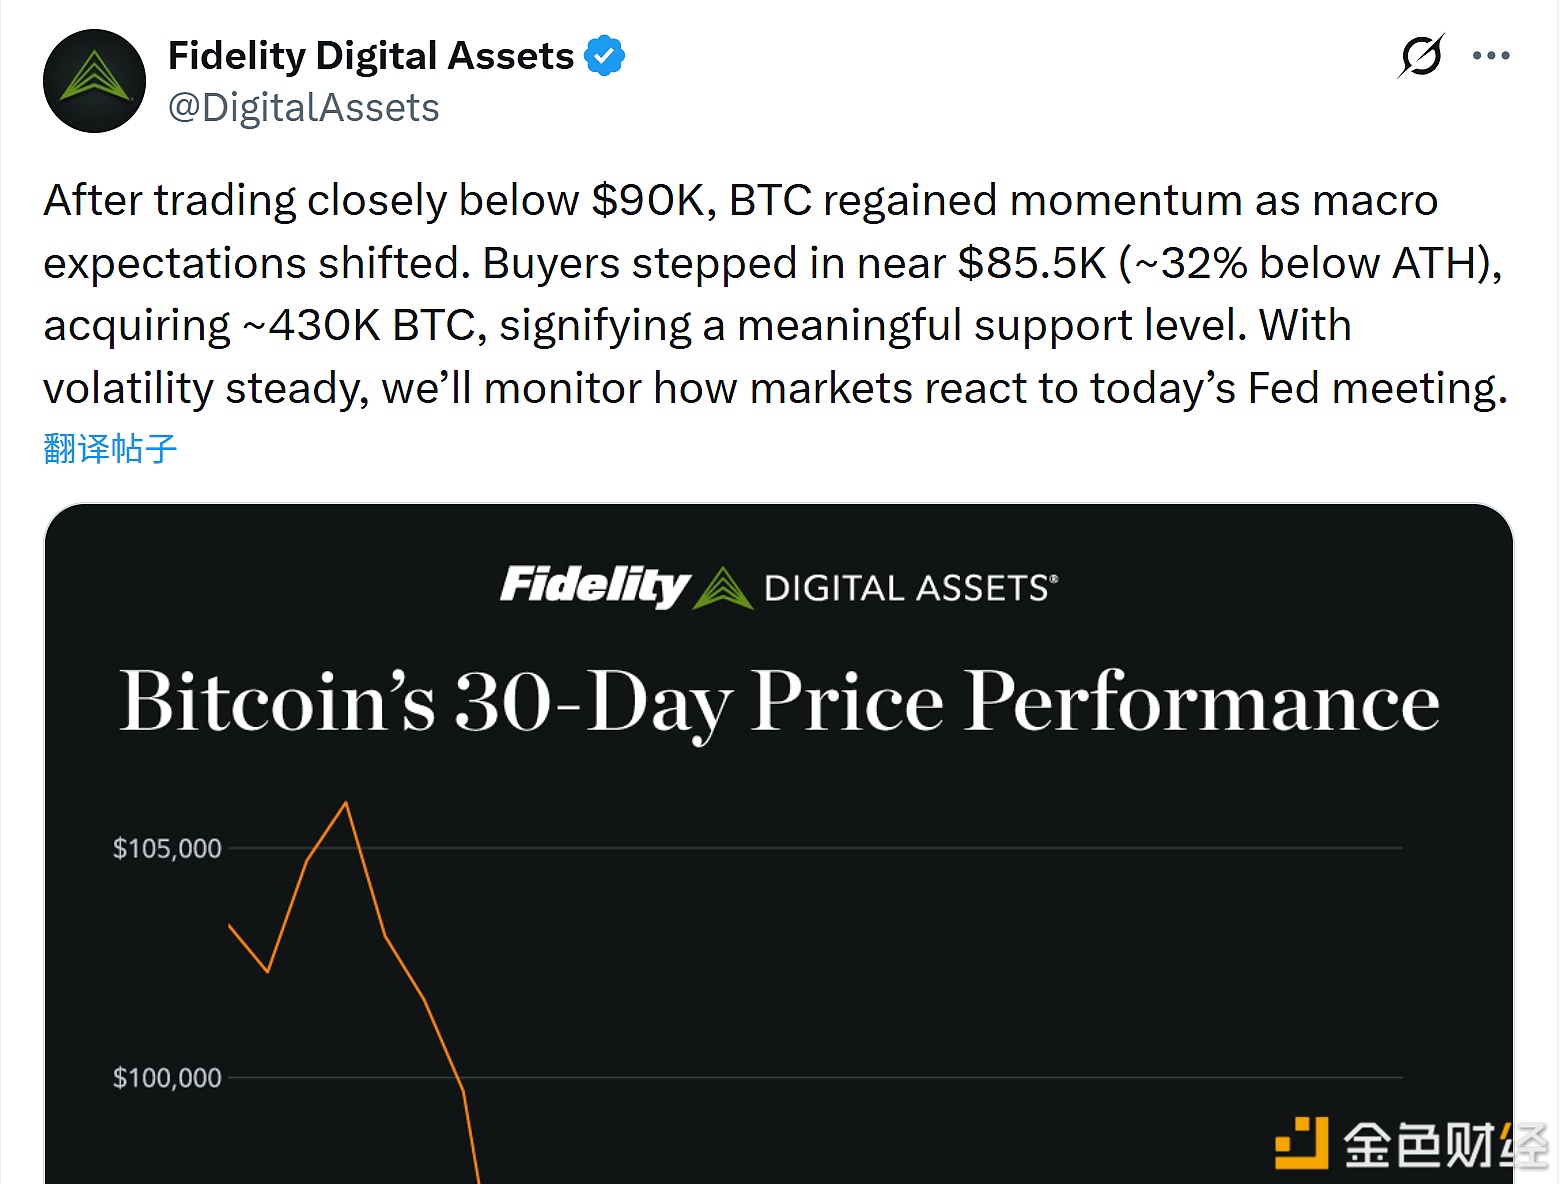
Task: Click the $100,000 axis label
Action: [x=167, y=1078]
